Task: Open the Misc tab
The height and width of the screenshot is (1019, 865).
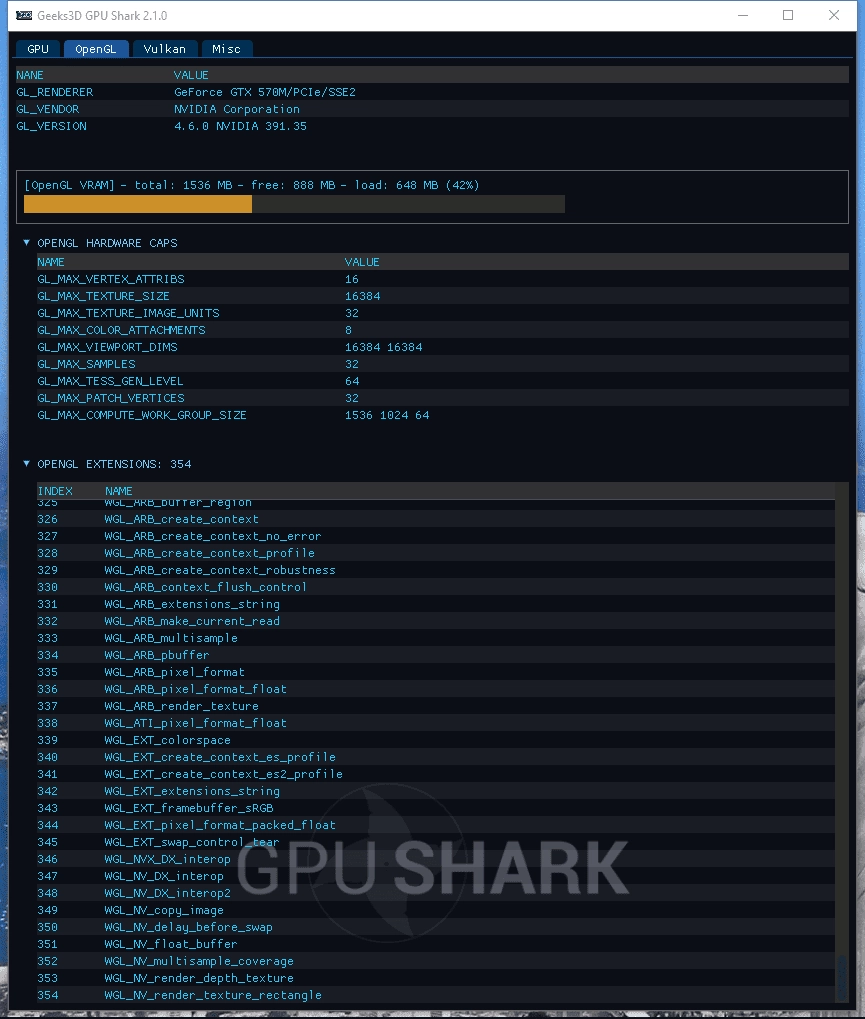Action: coord(226,49)
